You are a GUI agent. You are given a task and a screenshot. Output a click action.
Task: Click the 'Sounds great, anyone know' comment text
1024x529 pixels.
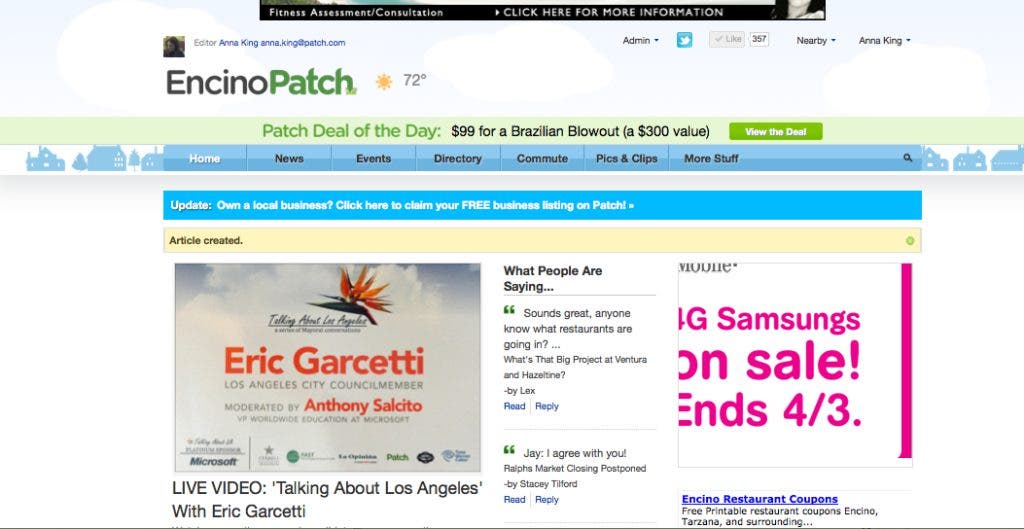pyautogui.click(x=568, y=329)
